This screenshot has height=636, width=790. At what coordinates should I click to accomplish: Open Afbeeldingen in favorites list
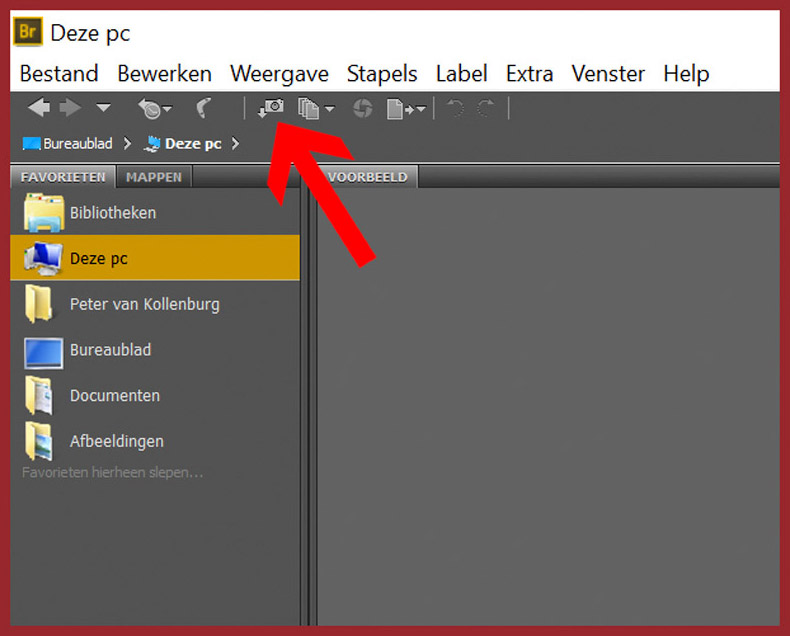click(x=155, y=441)
